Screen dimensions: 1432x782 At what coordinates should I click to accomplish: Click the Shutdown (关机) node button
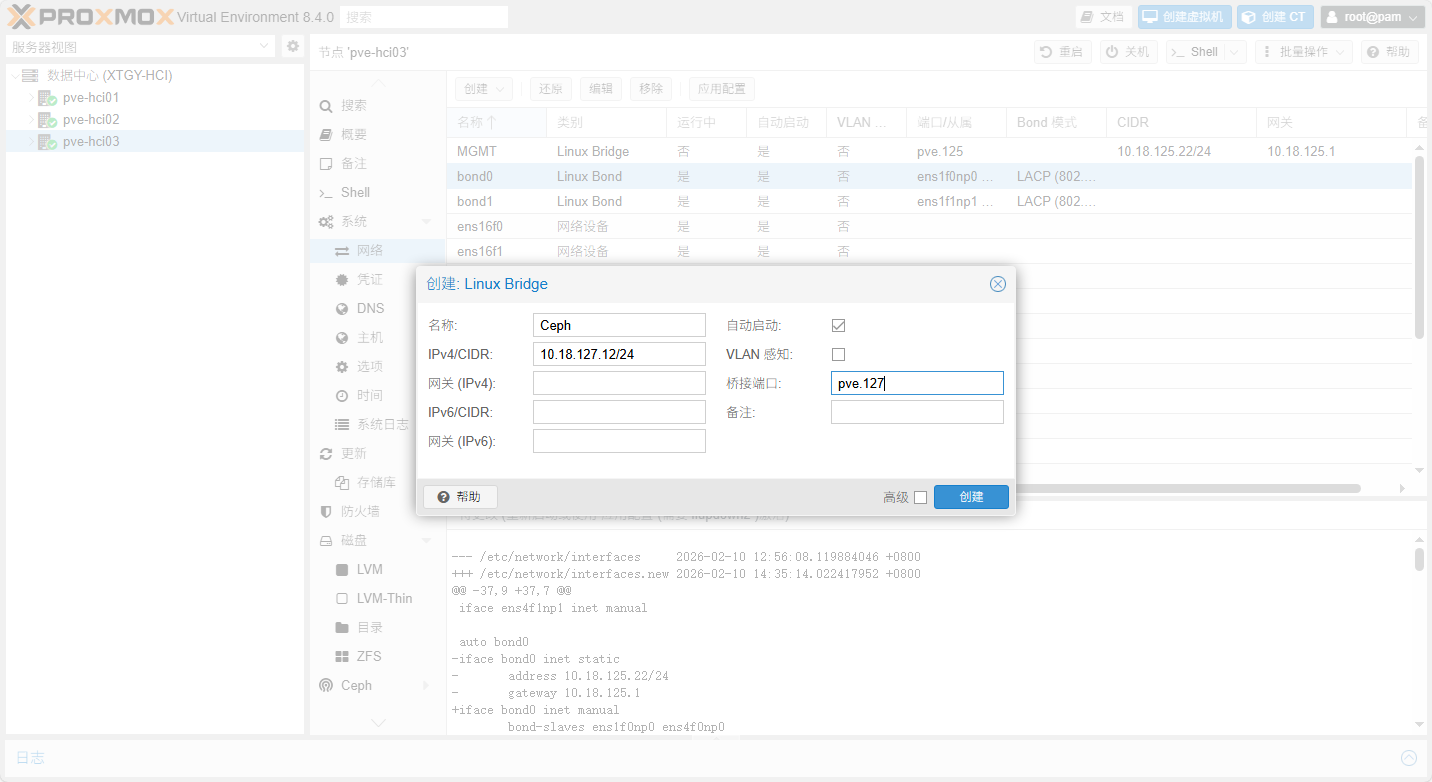1129,52
